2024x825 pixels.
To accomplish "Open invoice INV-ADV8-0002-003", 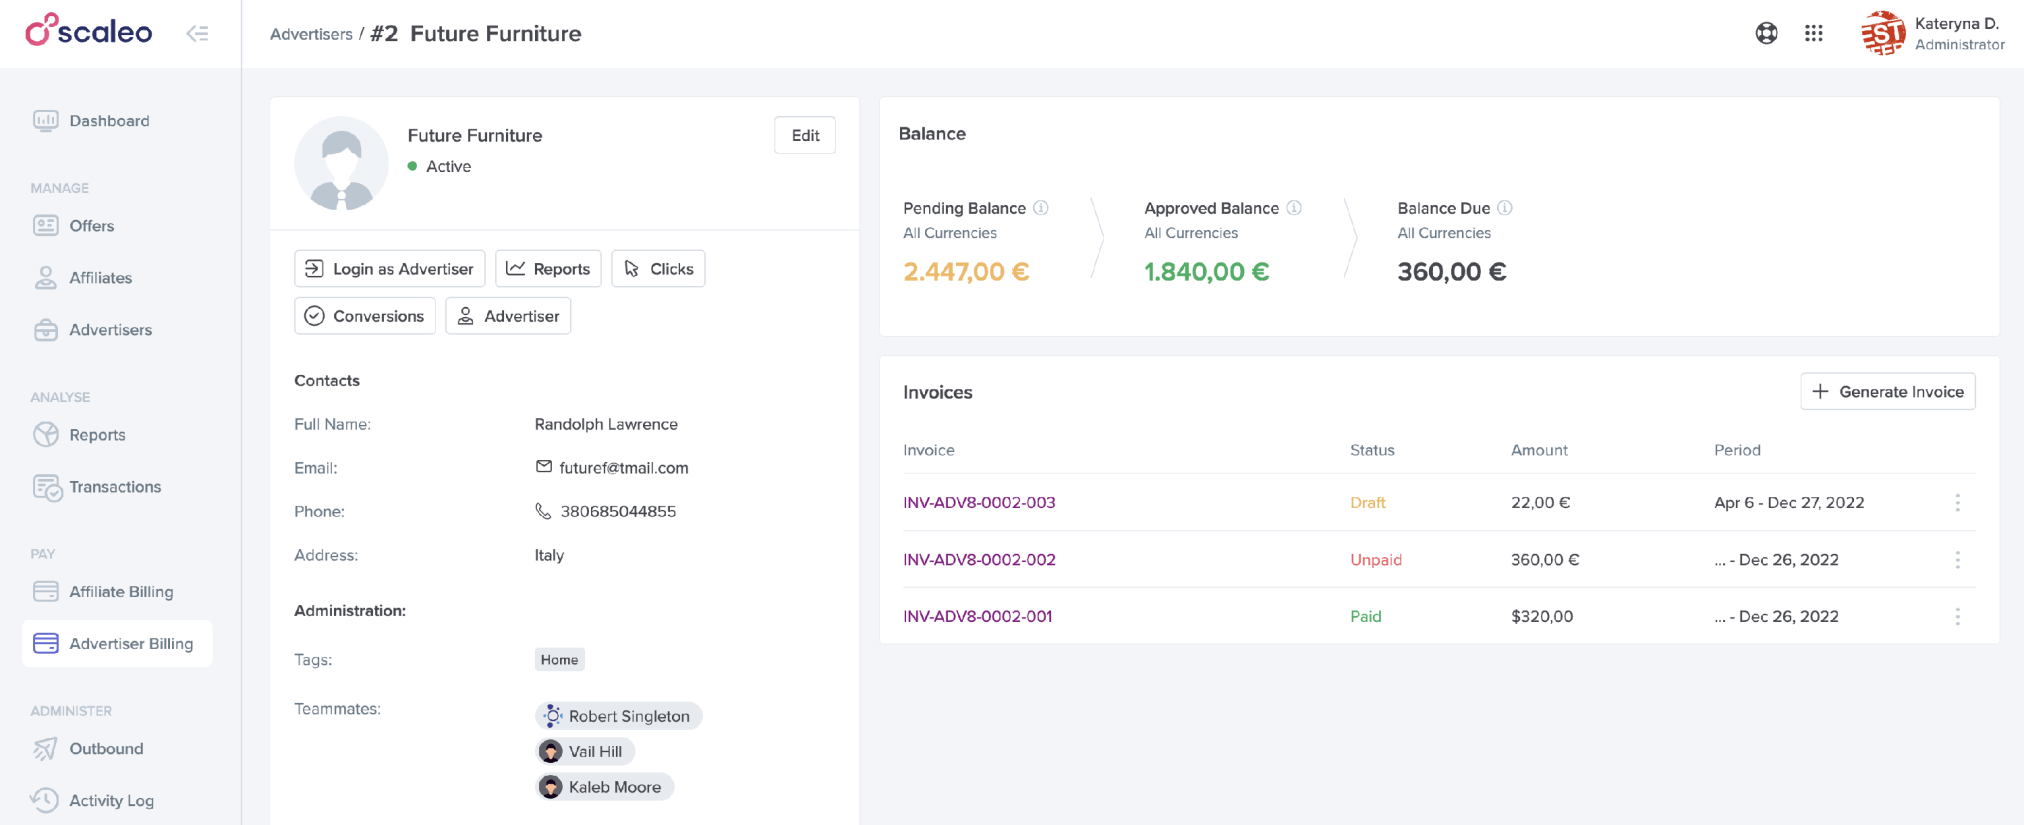I will (979, 503).
